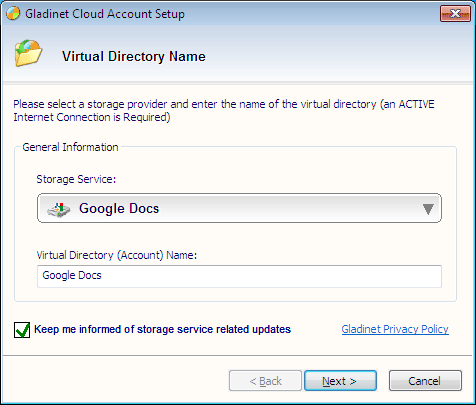This screenshot has height=405, width=476.
Task: Click the Storage Service dropdown arrow
Action: [428, 209]
